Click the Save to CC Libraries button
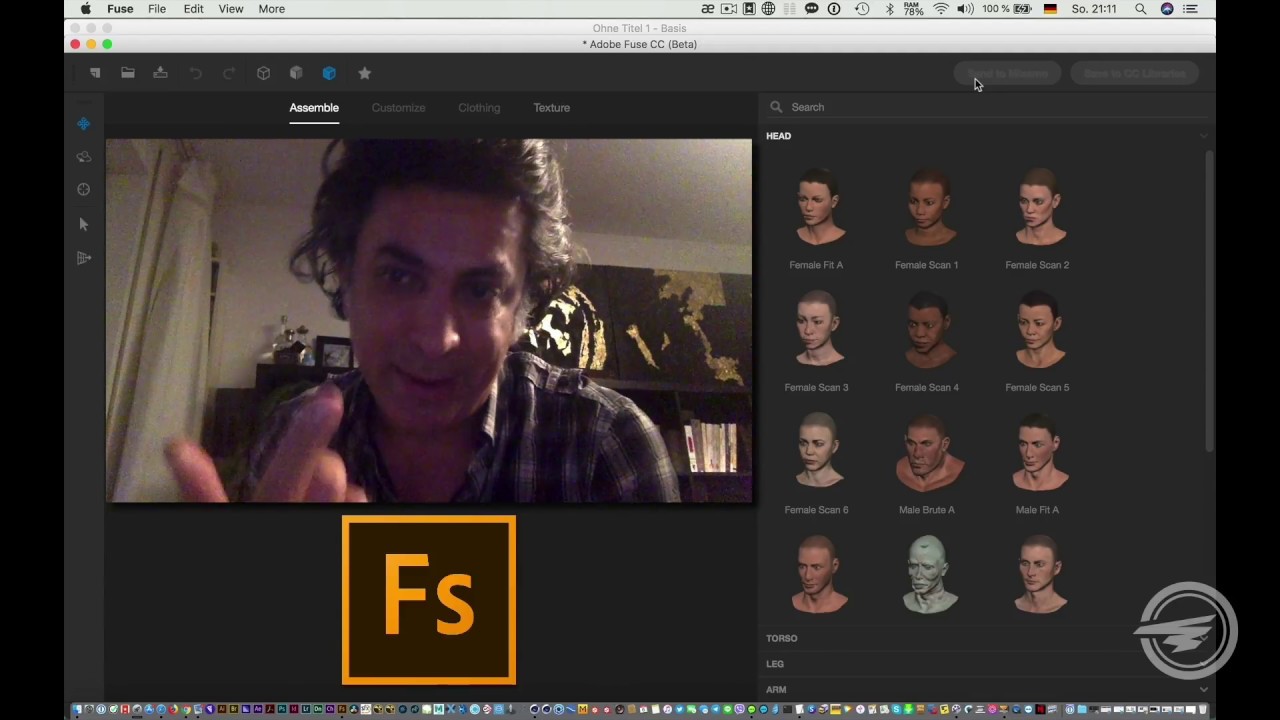 click(1134, 73)
